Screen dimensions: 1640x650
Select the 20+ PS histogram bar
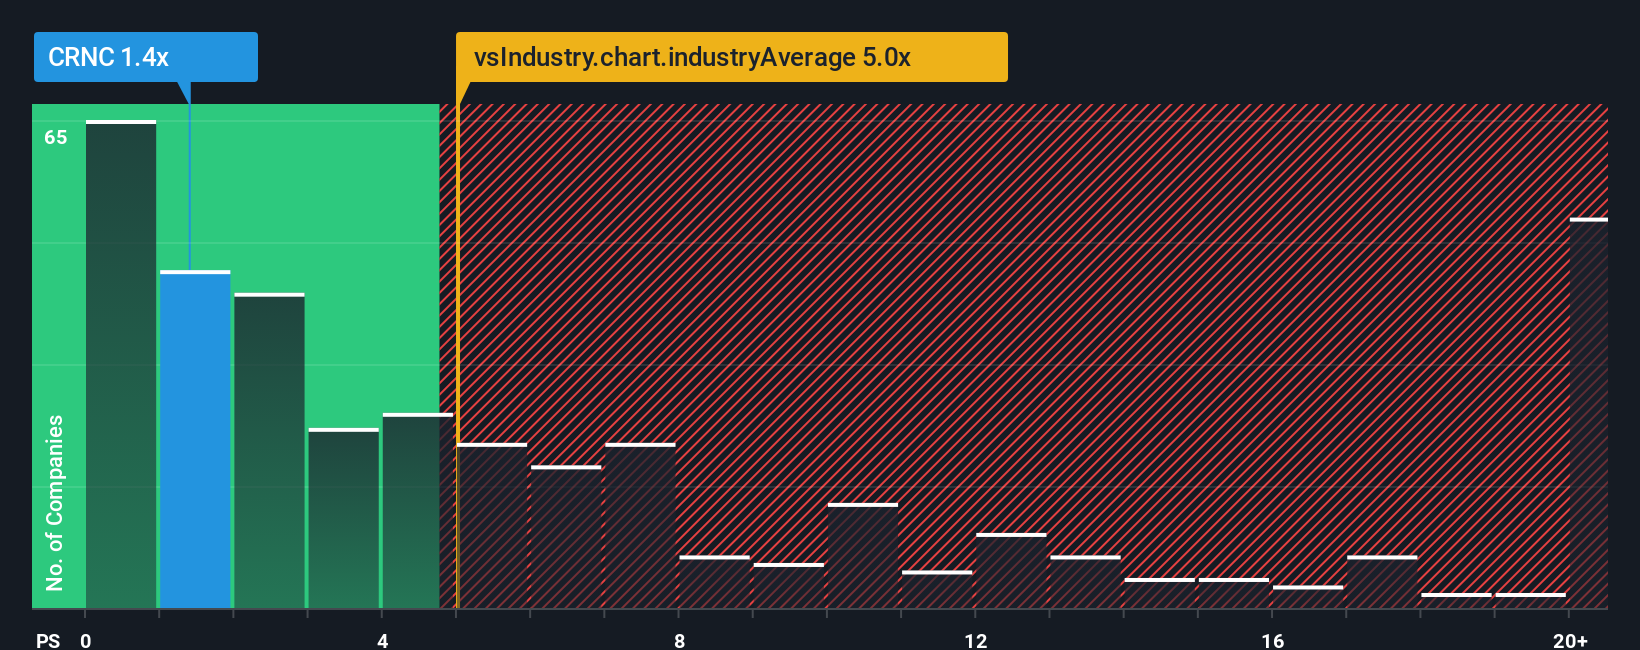click(x=1589, y=413)
